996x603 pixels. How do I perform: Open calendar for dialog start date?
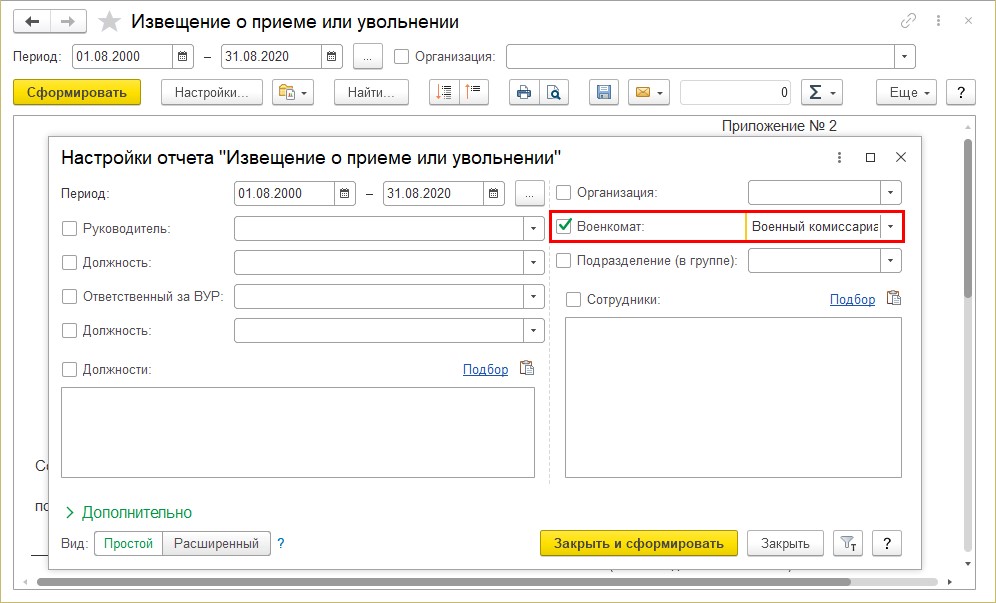pos(344,194)
